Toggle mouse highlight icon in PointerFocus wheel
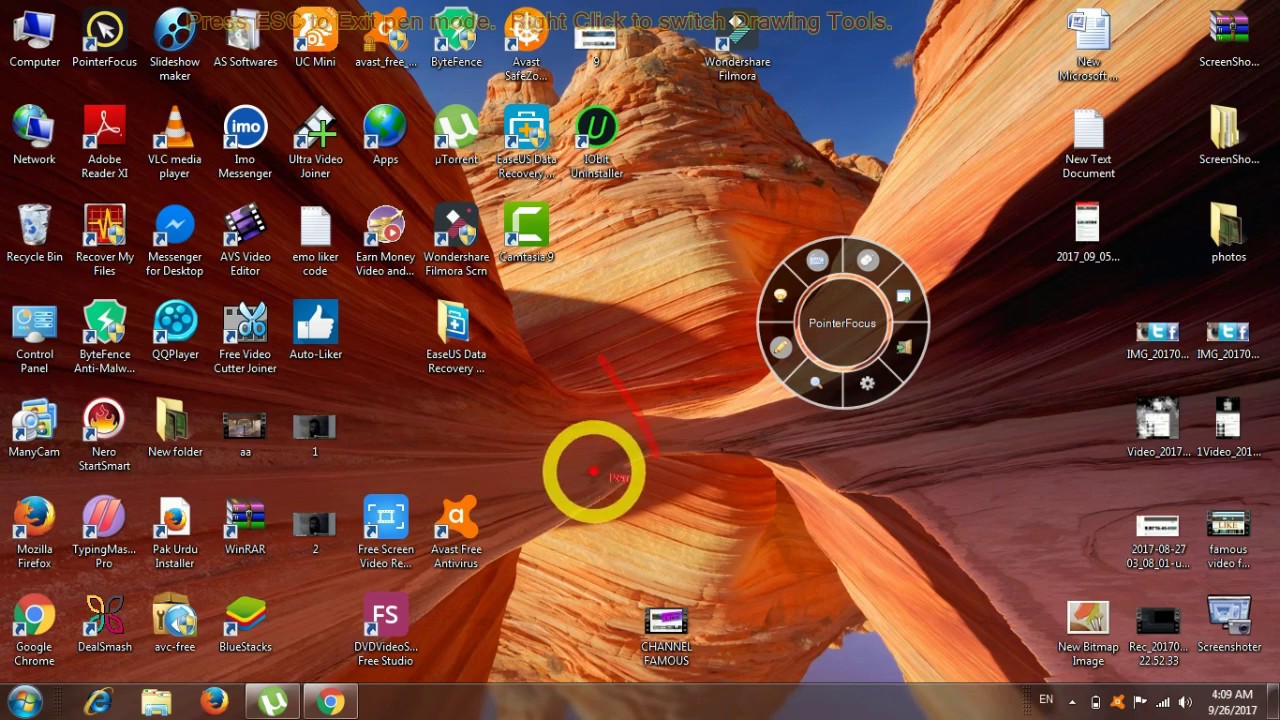Image resolution: width=1280 pixels, height=720 pixels. click(x=867, y=261)
